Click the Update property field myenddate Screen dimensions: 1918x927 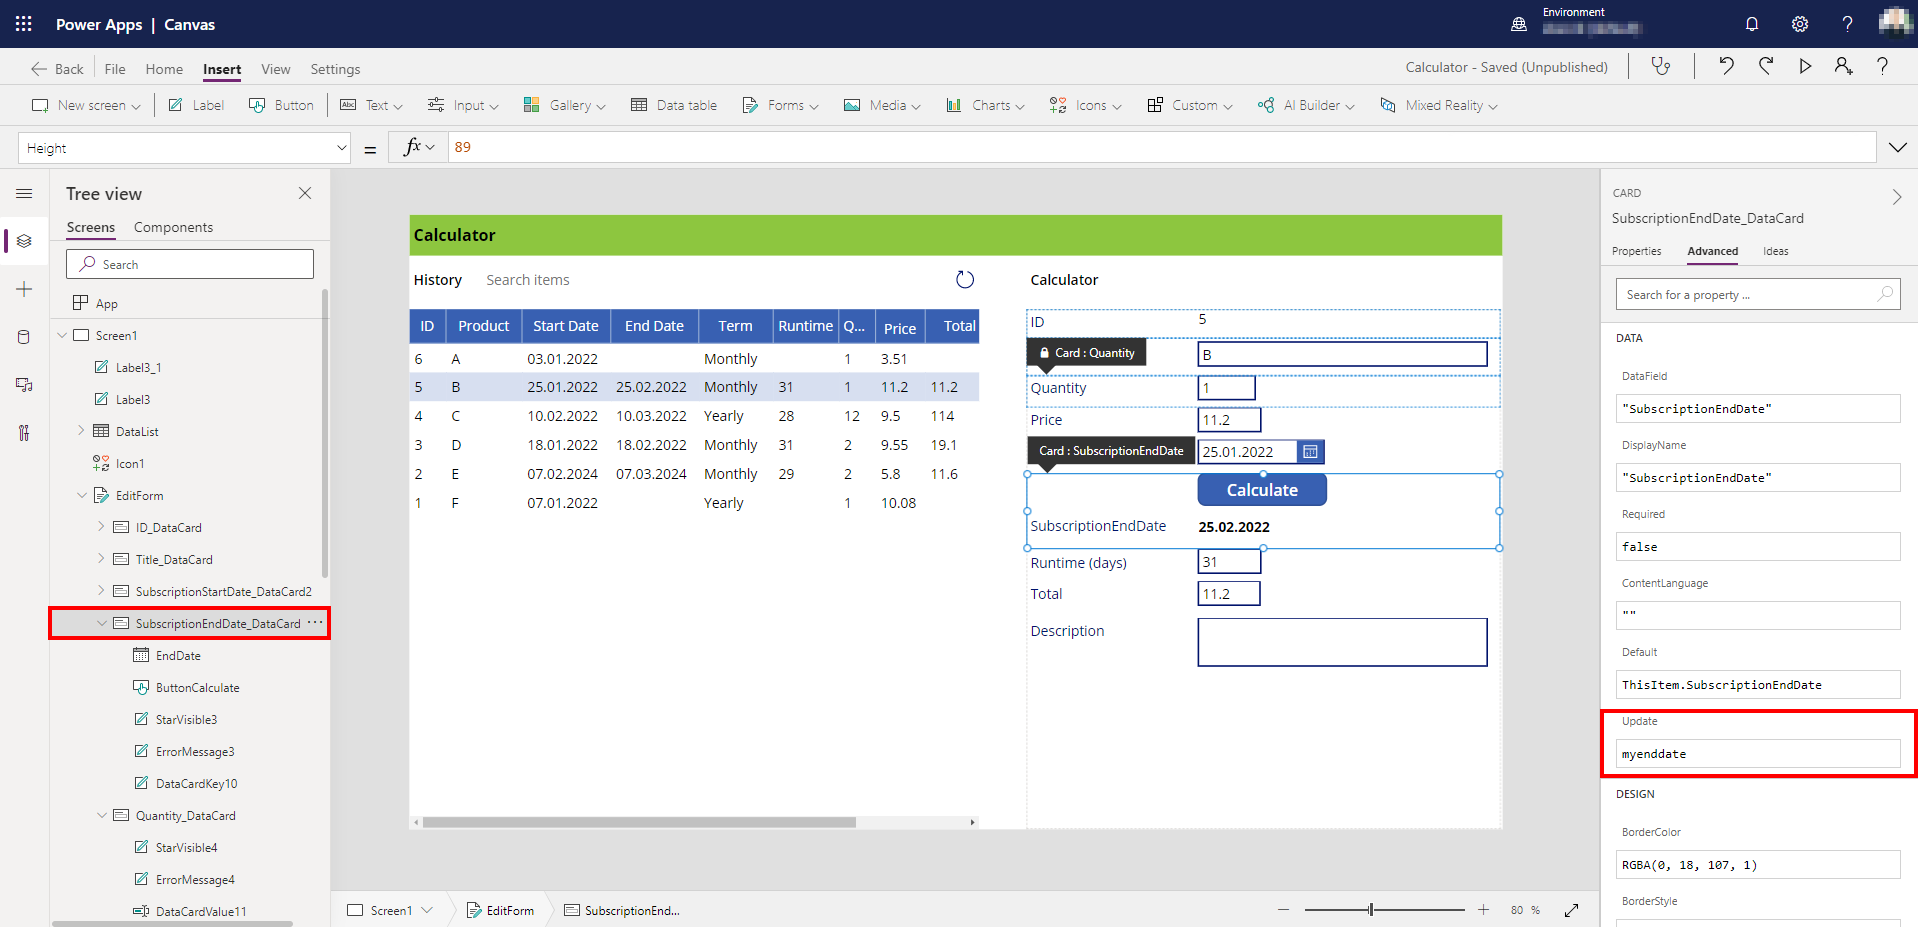point(1757,754)
